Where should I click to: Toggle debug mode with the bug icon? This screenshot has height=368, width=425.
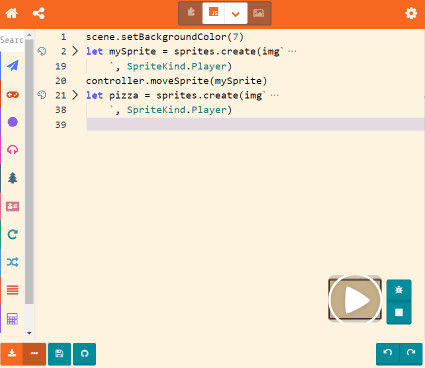[399, 290]
